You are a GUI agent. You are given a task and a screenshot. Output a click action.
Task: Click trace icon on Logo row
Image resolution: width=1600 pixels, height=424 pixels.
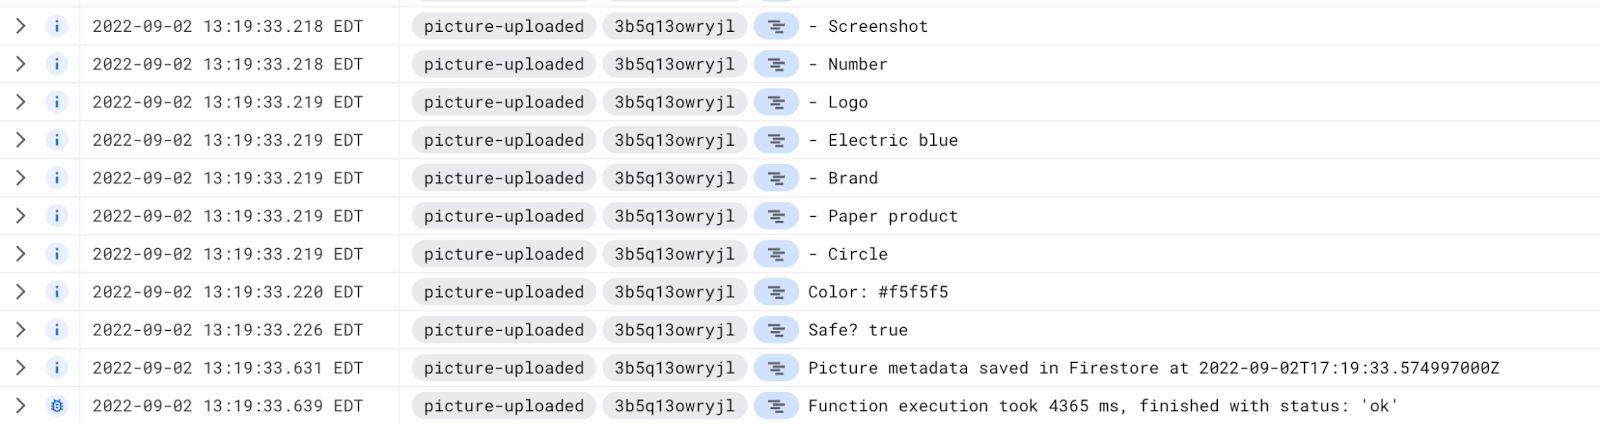[x=776, y=102]
